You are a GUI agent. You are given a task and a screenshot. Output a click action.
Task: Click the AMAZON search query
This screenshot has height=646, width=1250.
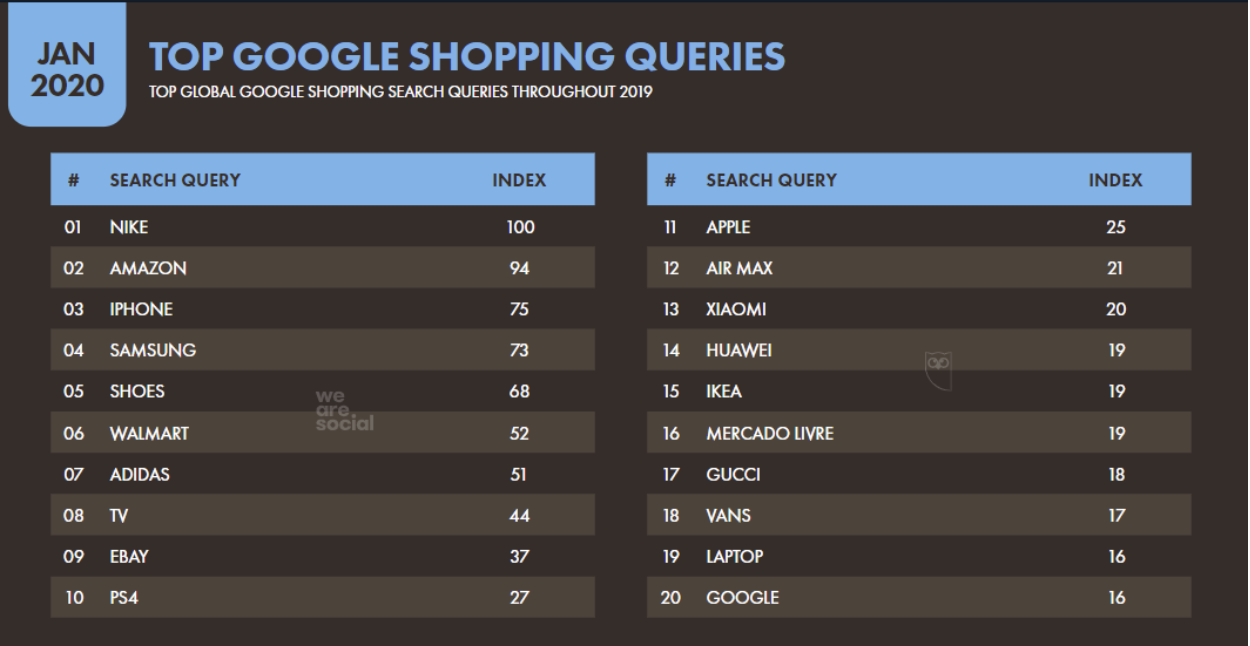point(148,268)
